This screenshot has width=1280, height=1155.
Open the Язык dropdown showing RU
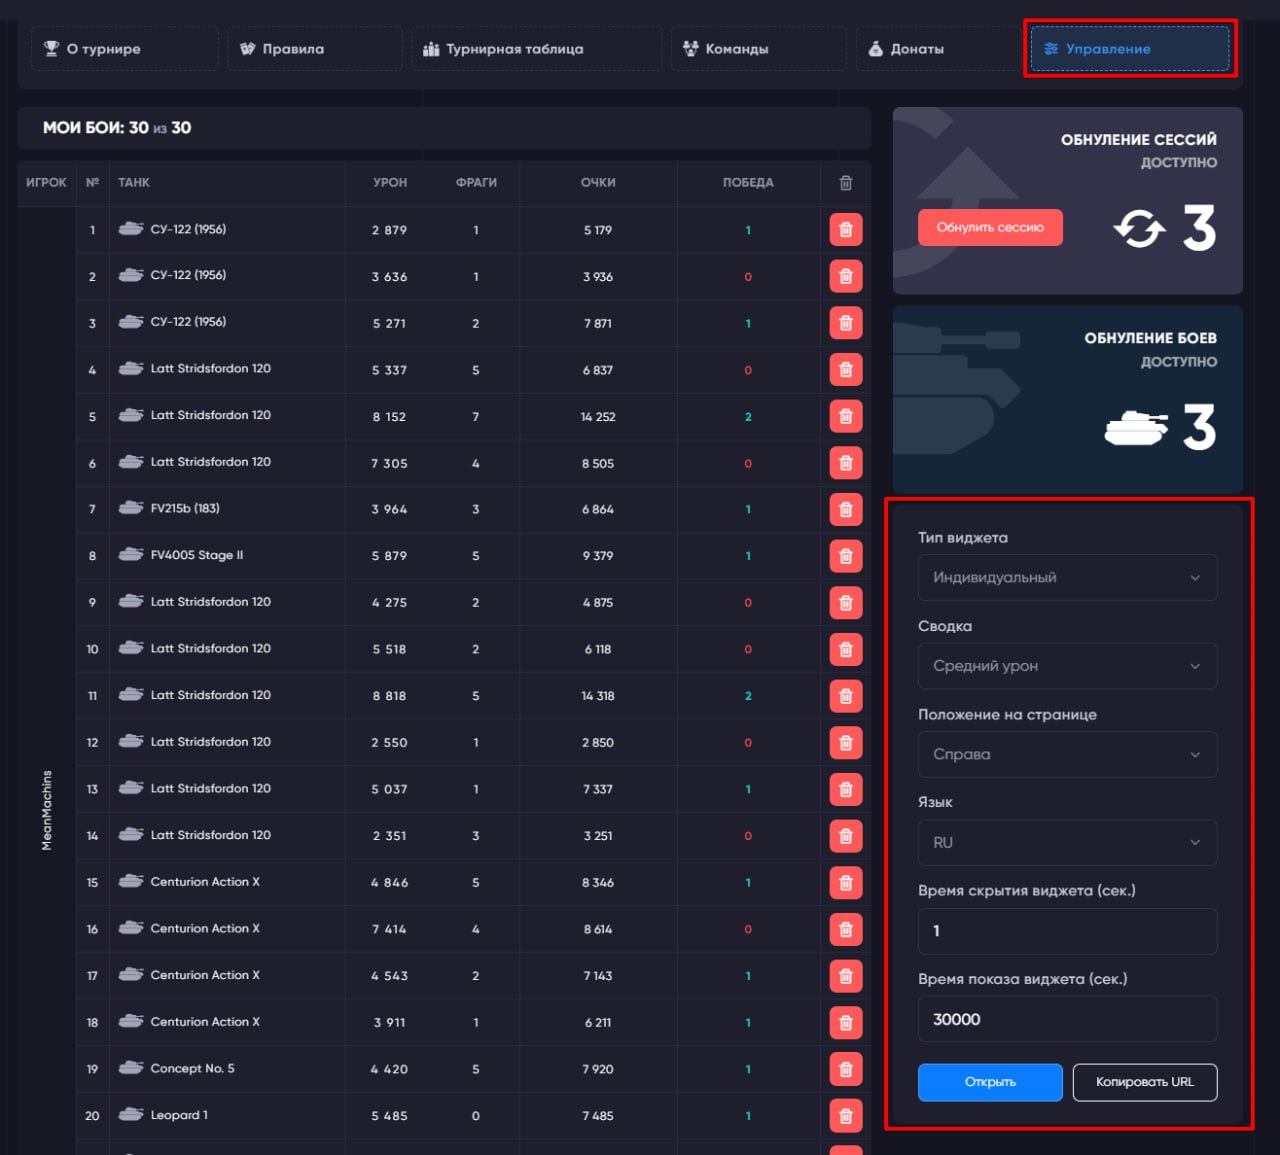pos(1067,842)
